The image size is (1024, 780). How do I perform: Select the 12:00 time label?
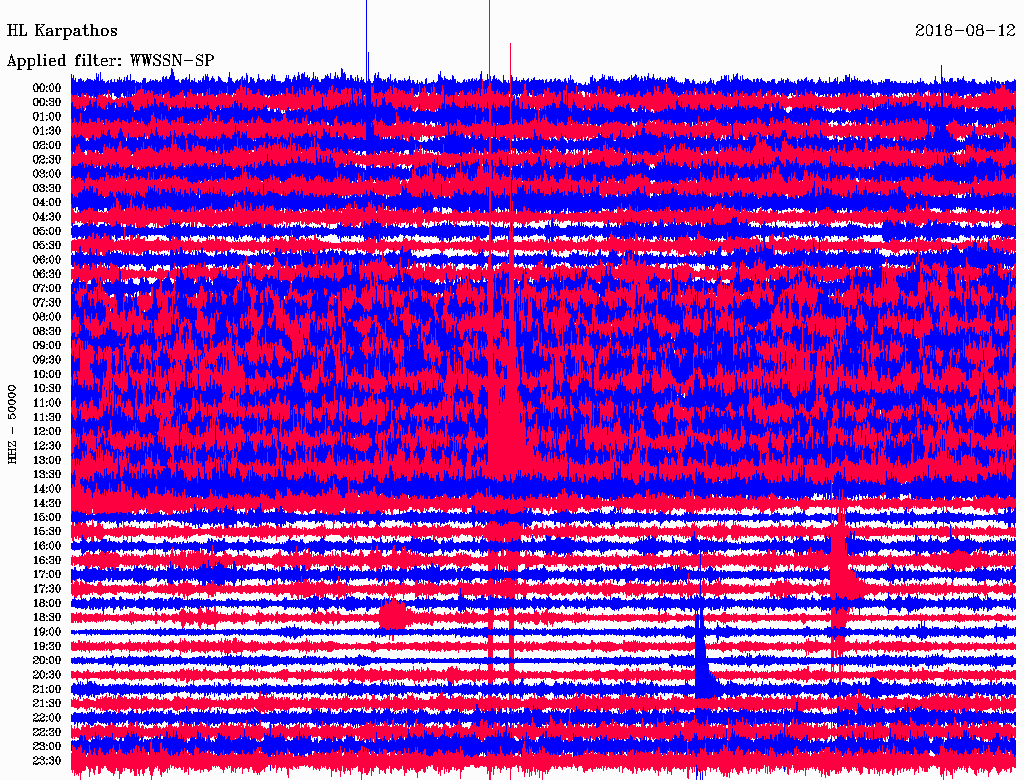point(47,432)
